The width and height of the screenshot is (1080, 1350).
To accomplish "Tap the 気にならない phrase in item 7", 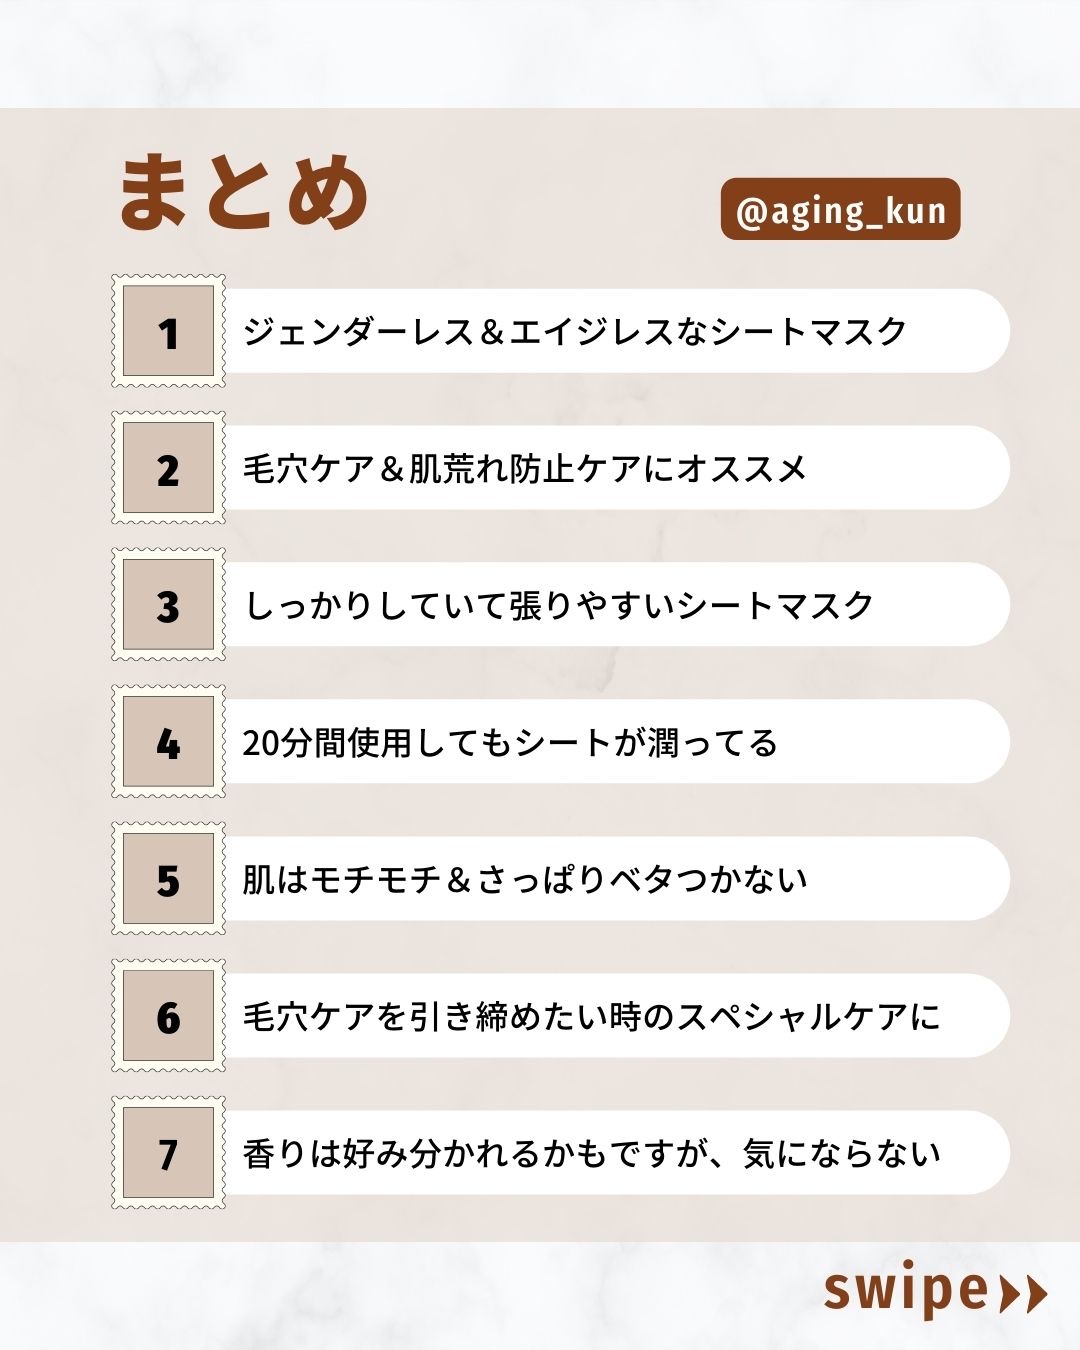I will pos(842,1153).
